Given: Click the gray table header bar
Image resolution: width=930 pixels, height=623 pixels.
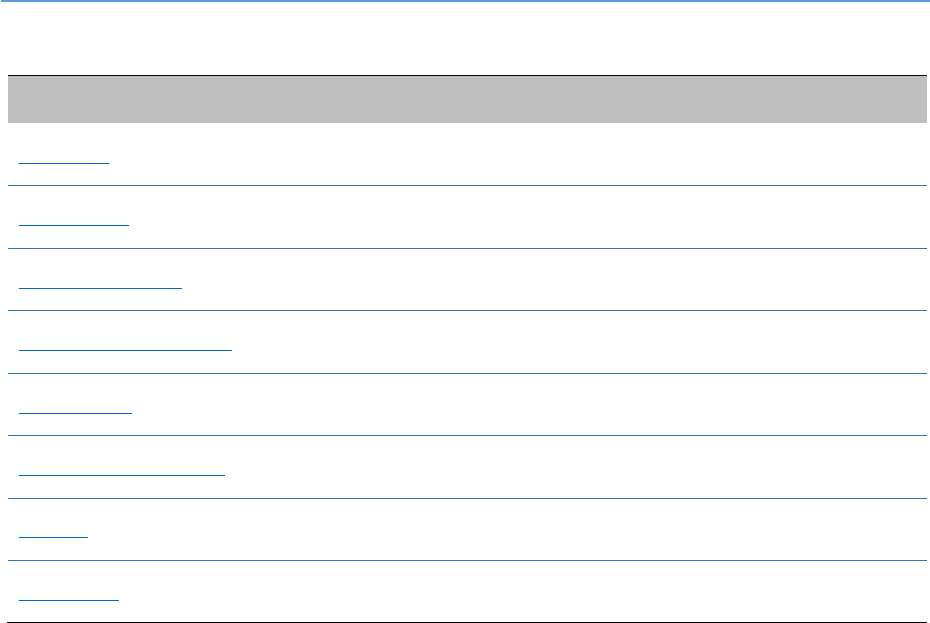Looking at the screenshot, I should tap(465, 99).
